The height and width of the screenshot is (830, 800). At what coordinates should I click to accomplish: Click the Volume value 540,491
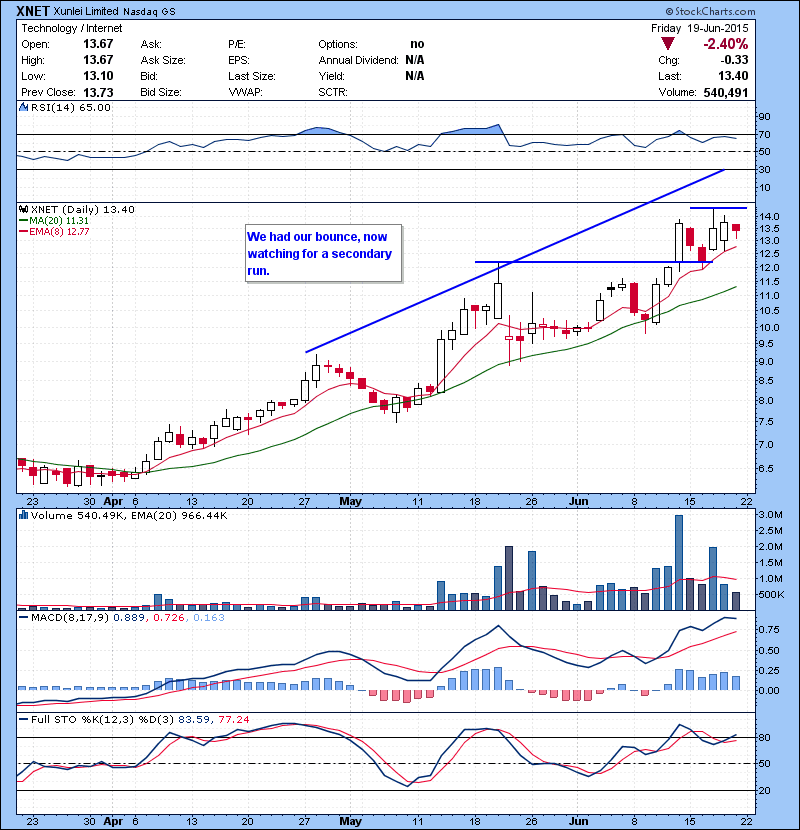point(726,93)
